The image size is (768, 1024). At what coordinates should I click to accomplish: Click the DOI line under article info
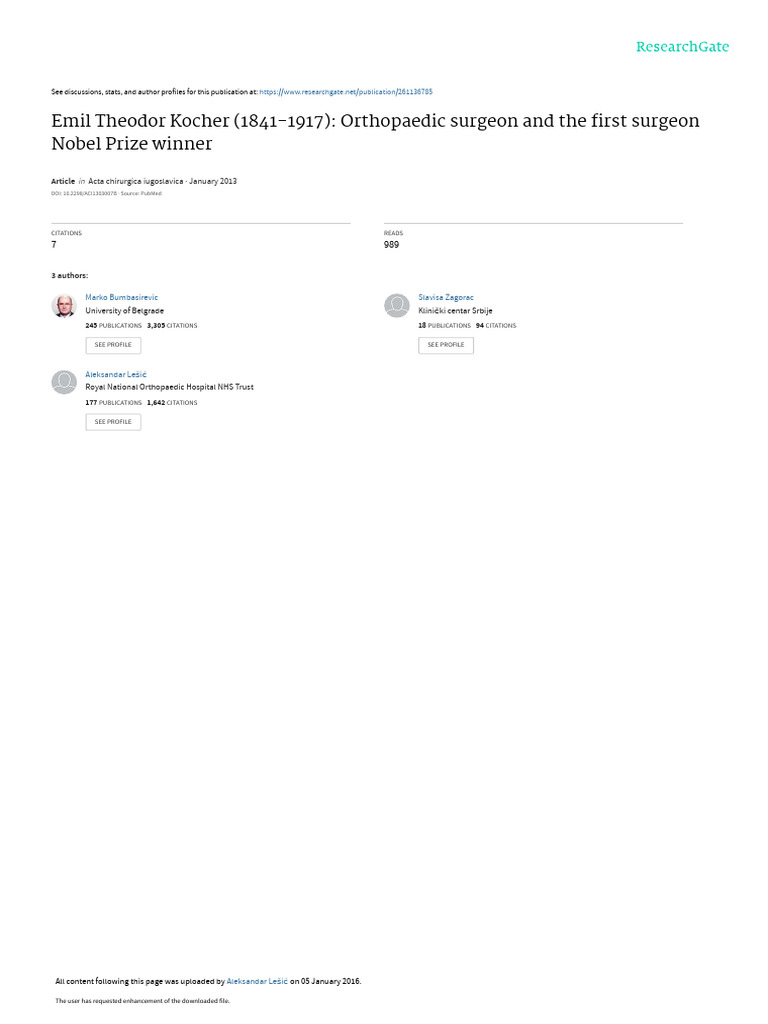coord(106,193)
